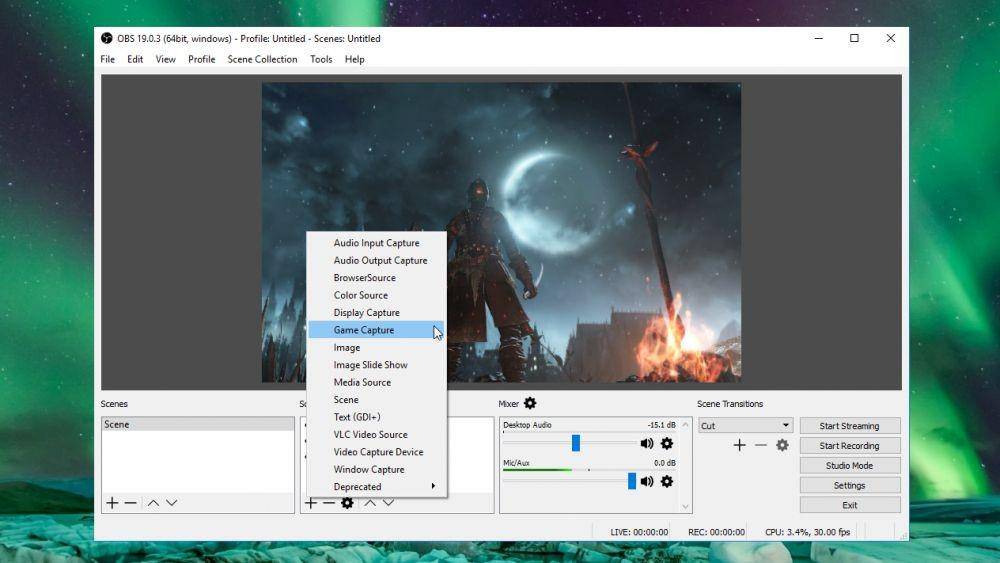Viewport: 1000px width, 563px height.
Task: Add a scene transition with plus icon
Action: 739,445
